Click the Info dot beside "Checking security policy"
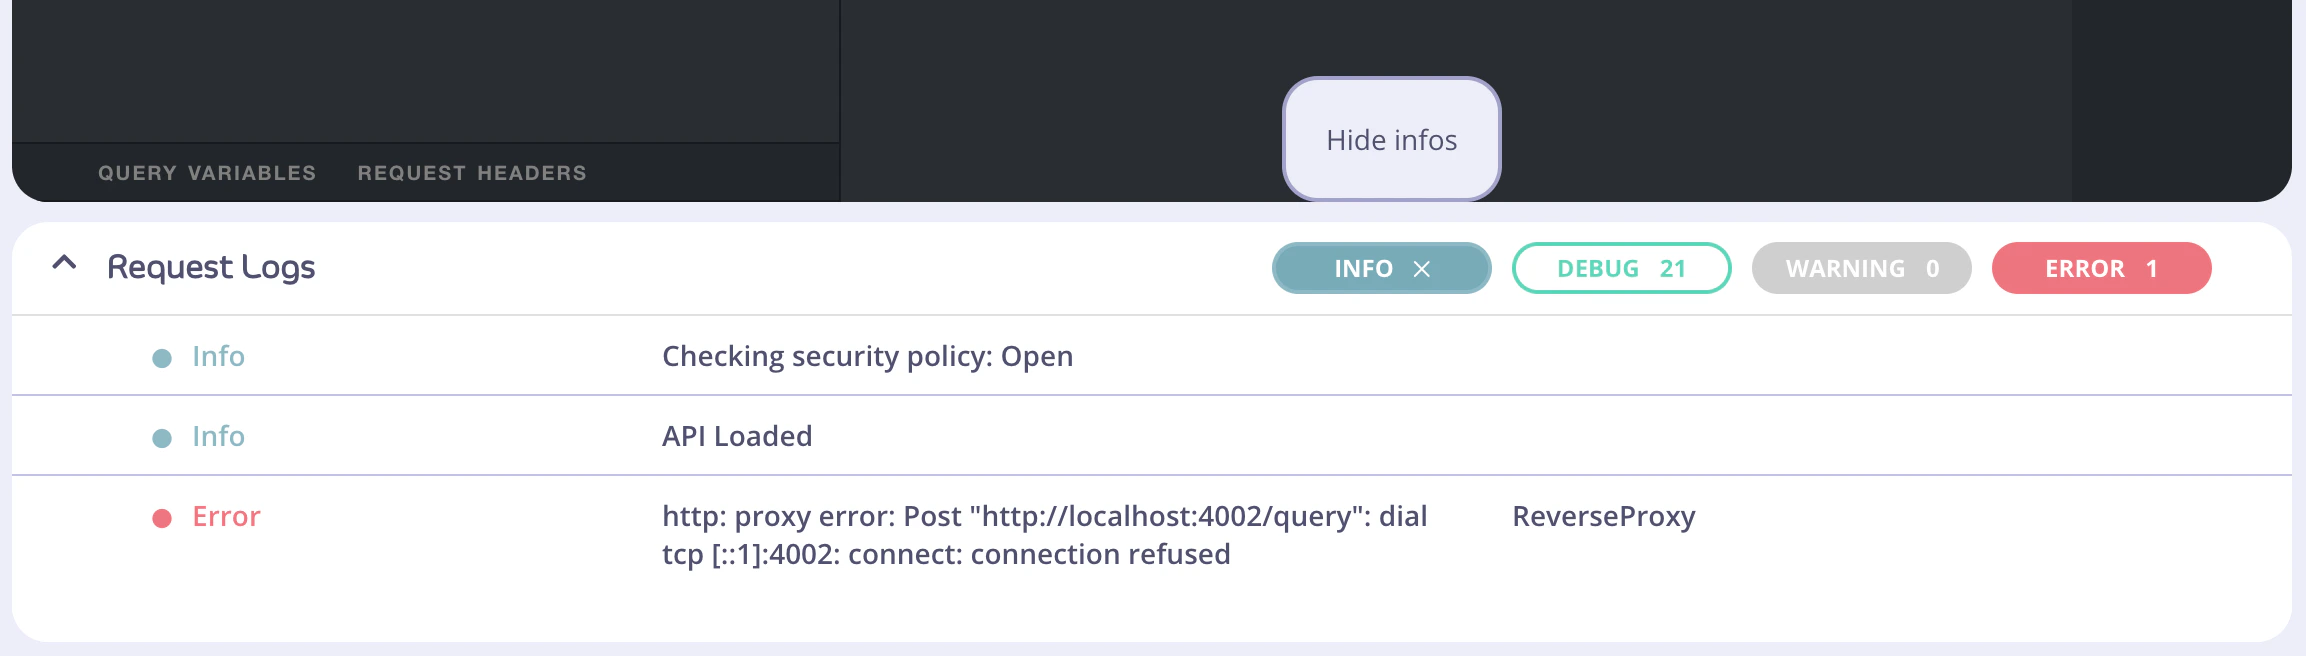This screenshot has width=2306, height=656. coord(161,356)
